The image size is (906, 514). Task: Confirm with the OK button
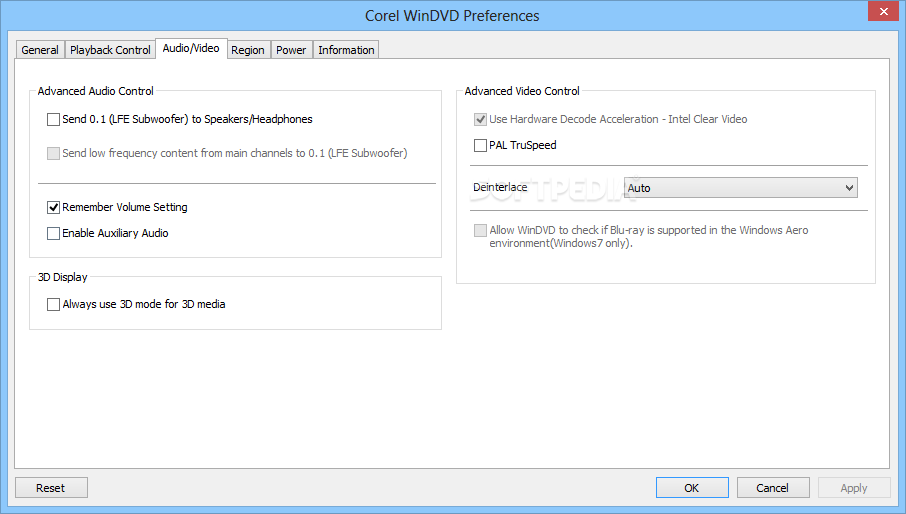692,488
